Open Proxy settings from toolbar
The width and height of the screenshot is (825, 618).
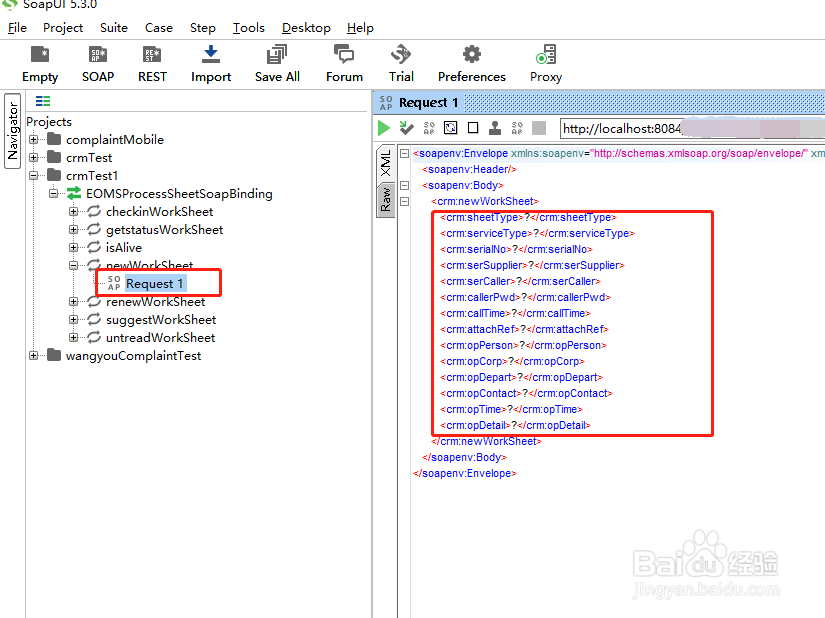pyautogui.click(x=546, y=64)
